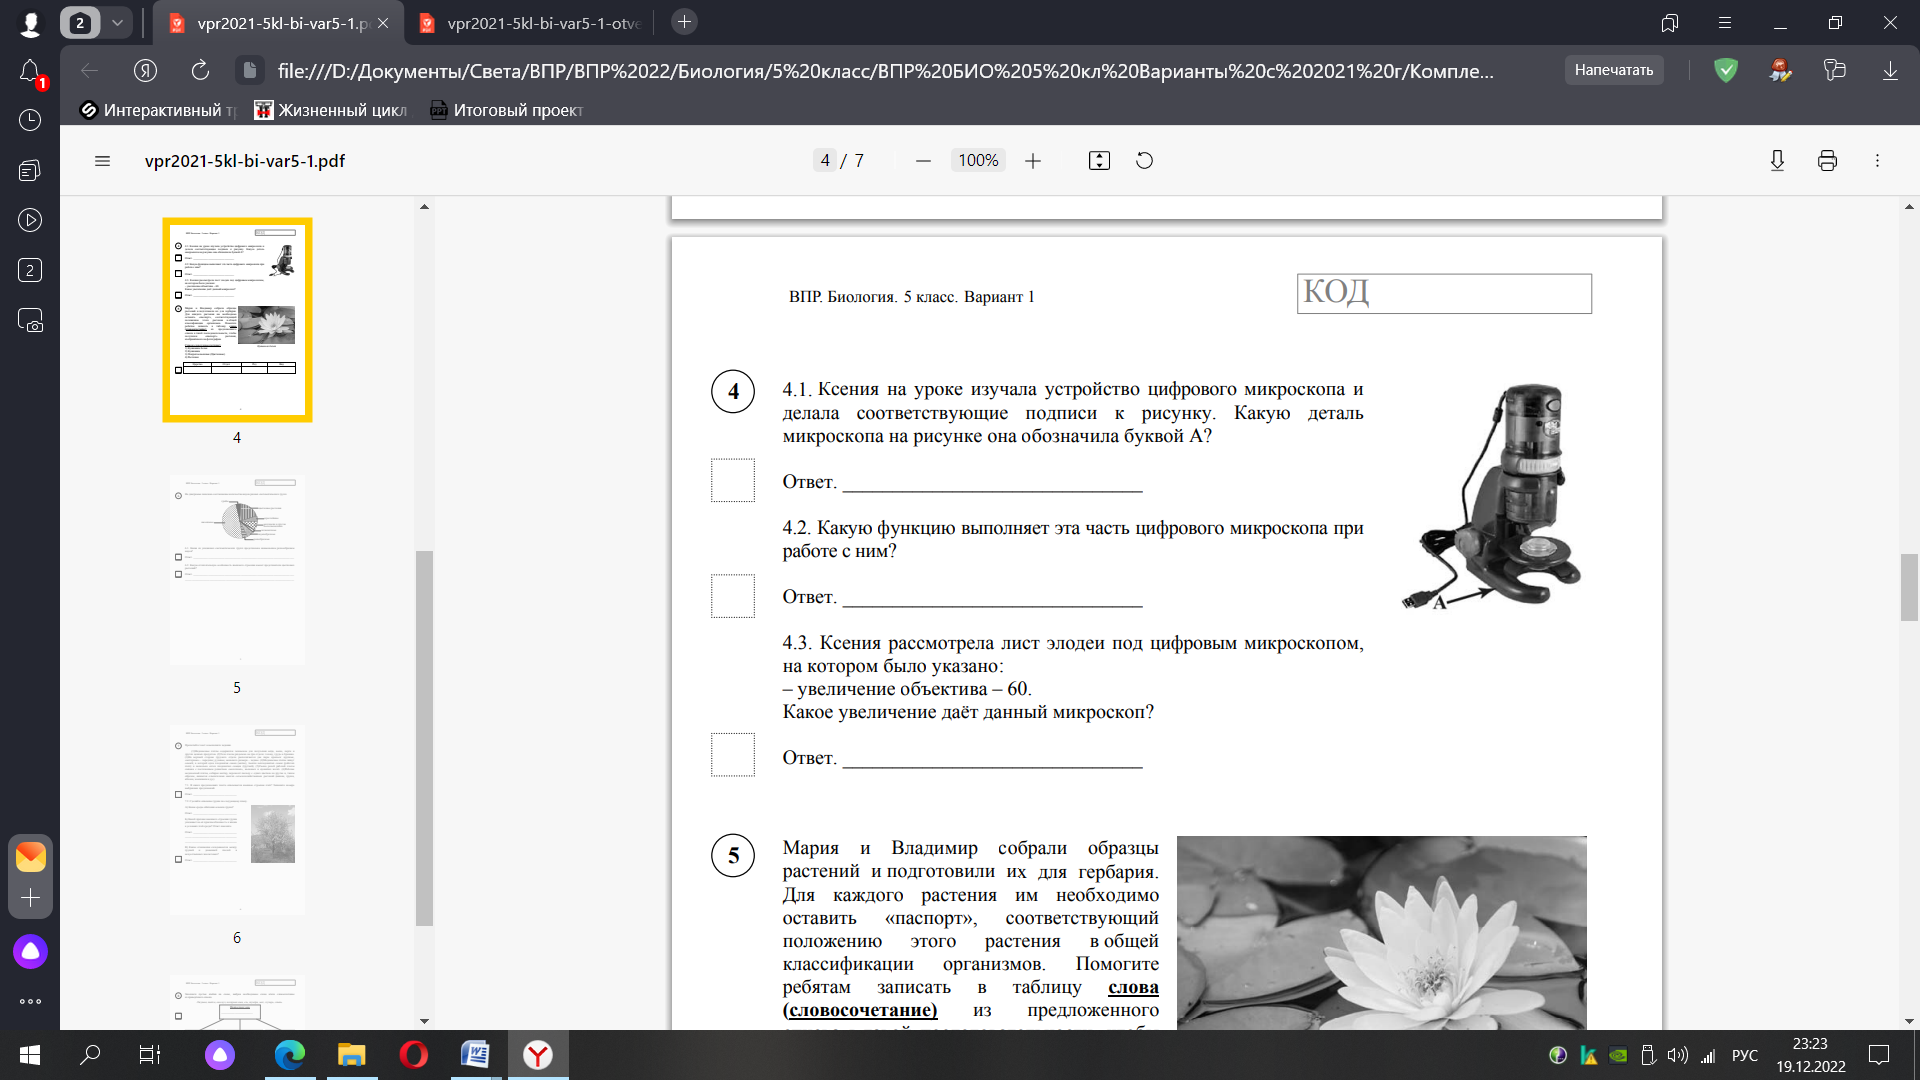Launch Alice assistant in sidebar
The height and width of the screenshot is (1080, 1920).
(30, 951)
